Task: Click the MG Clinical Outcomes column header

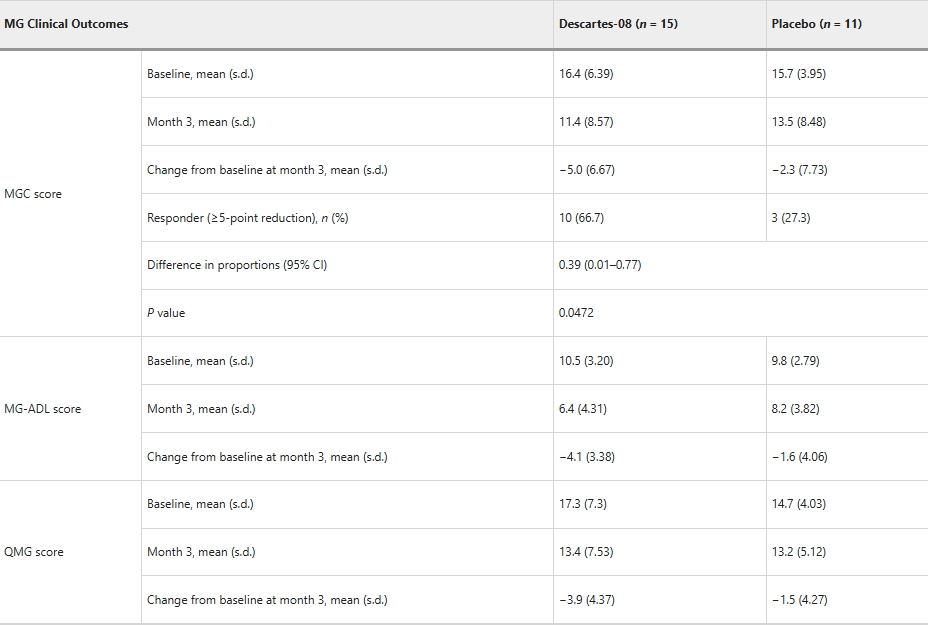Action: (x=67, y=24)
